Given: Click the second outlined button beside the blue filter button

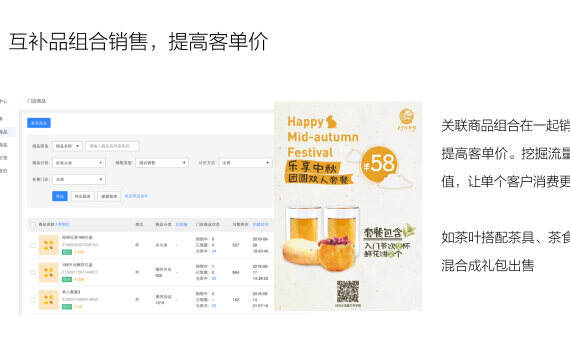Looking at the screenshot, I should pyautogui.click(x=109, y=196).
